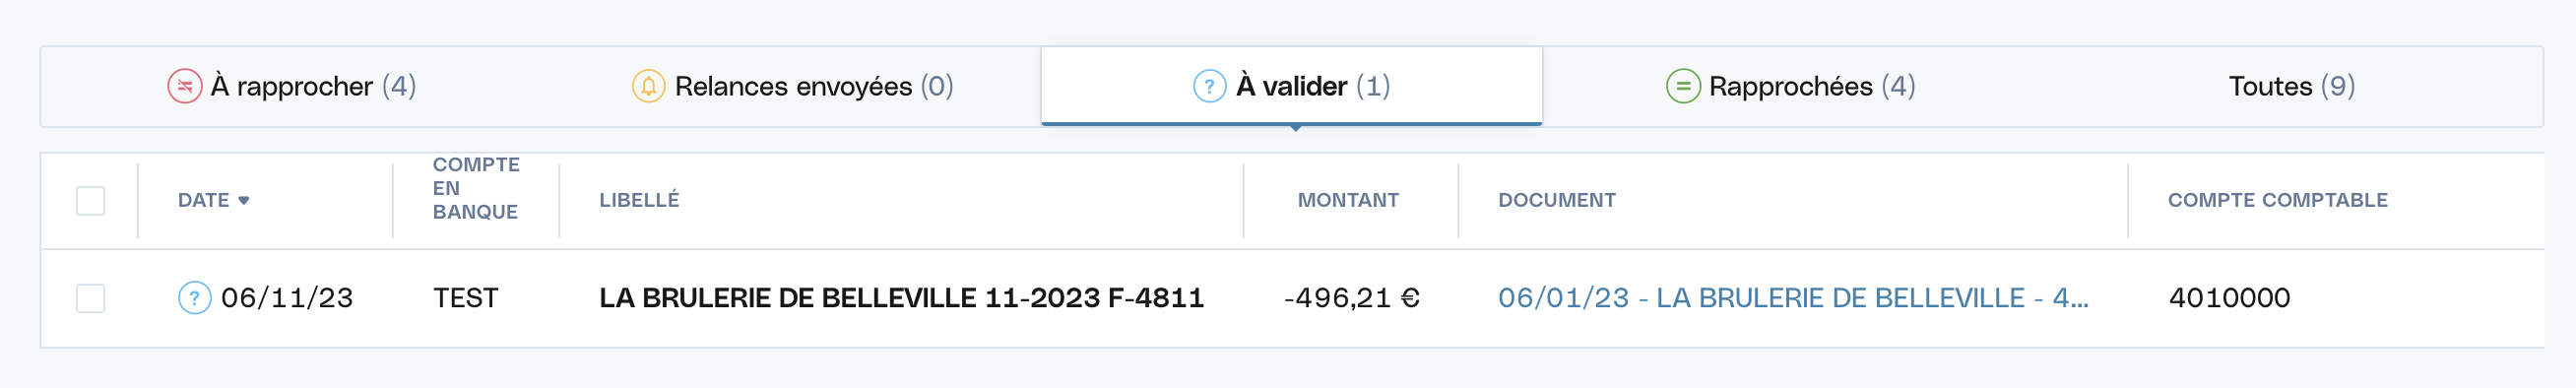Click the red À rapprocher status icon
2576x388 pixels.
point(185,86)
